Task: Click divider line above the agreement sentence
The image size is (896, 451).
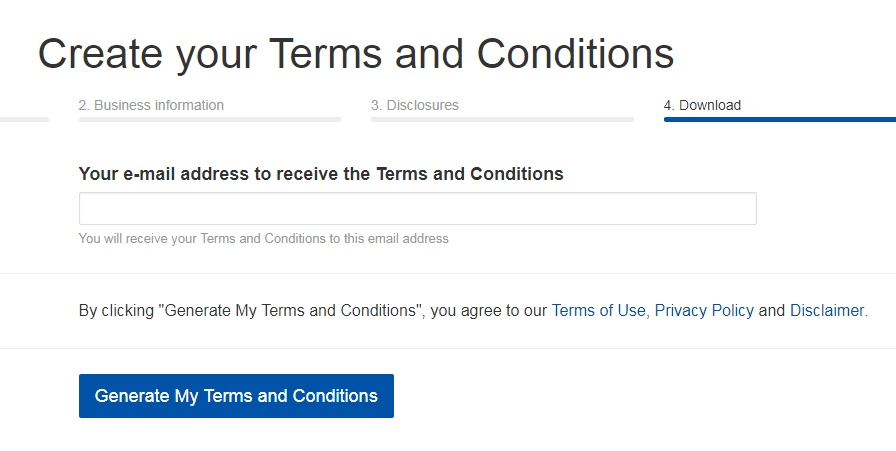Action: (x=448, y=273)
